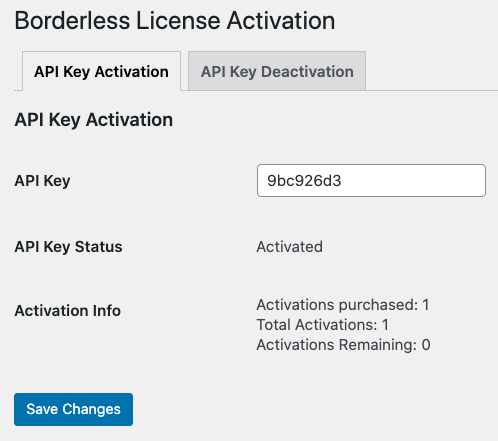Click the word Activation in page title

[x=281, y=21]
